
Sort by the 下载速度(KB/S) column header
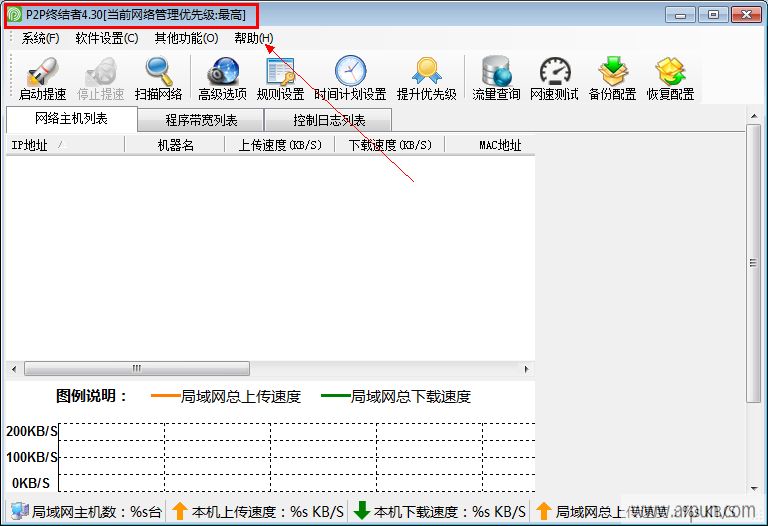390,145
